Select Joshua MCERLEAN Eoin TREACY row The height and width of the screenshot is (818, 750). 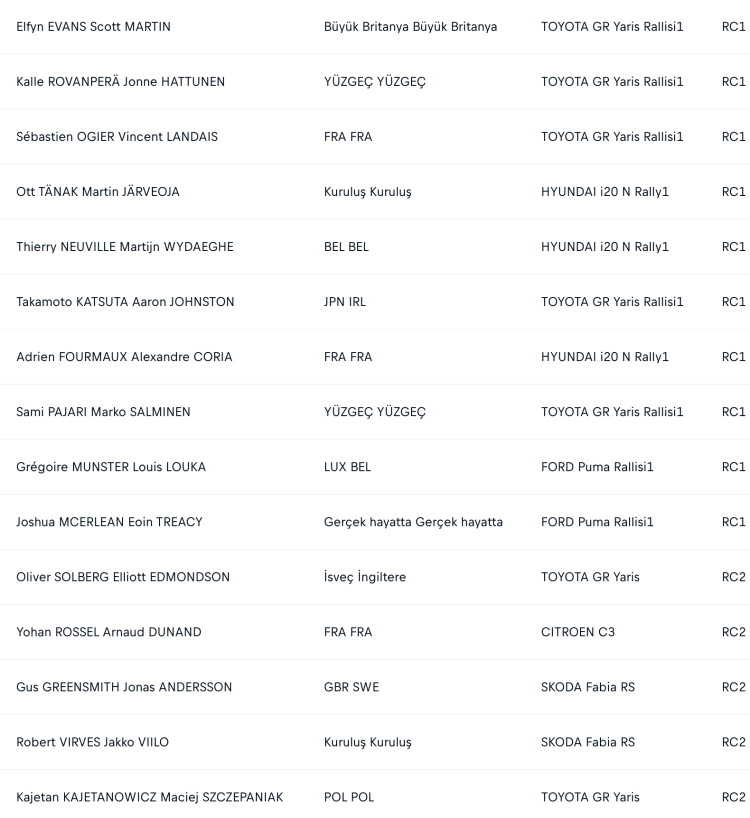coord(375,522)
